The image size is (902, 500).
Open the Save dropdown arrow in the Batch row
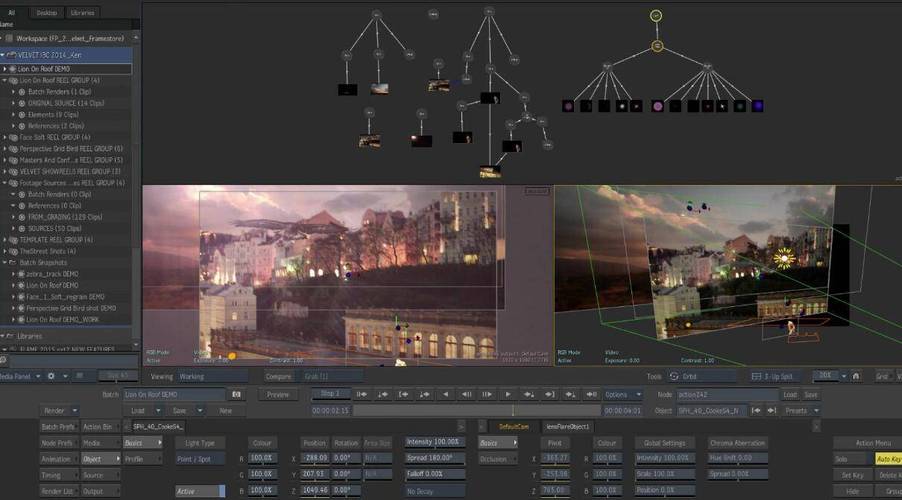coord(200,411)
